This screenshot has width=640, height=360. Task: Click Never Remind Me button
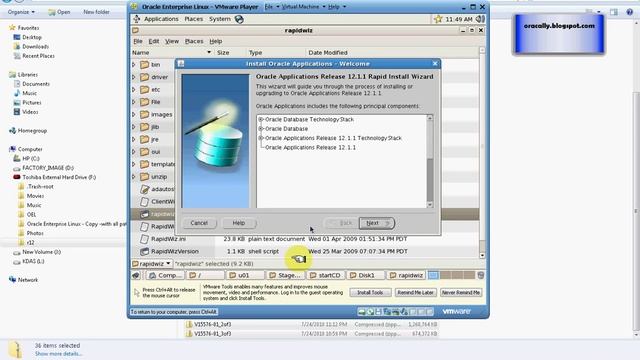coord(461,292)
